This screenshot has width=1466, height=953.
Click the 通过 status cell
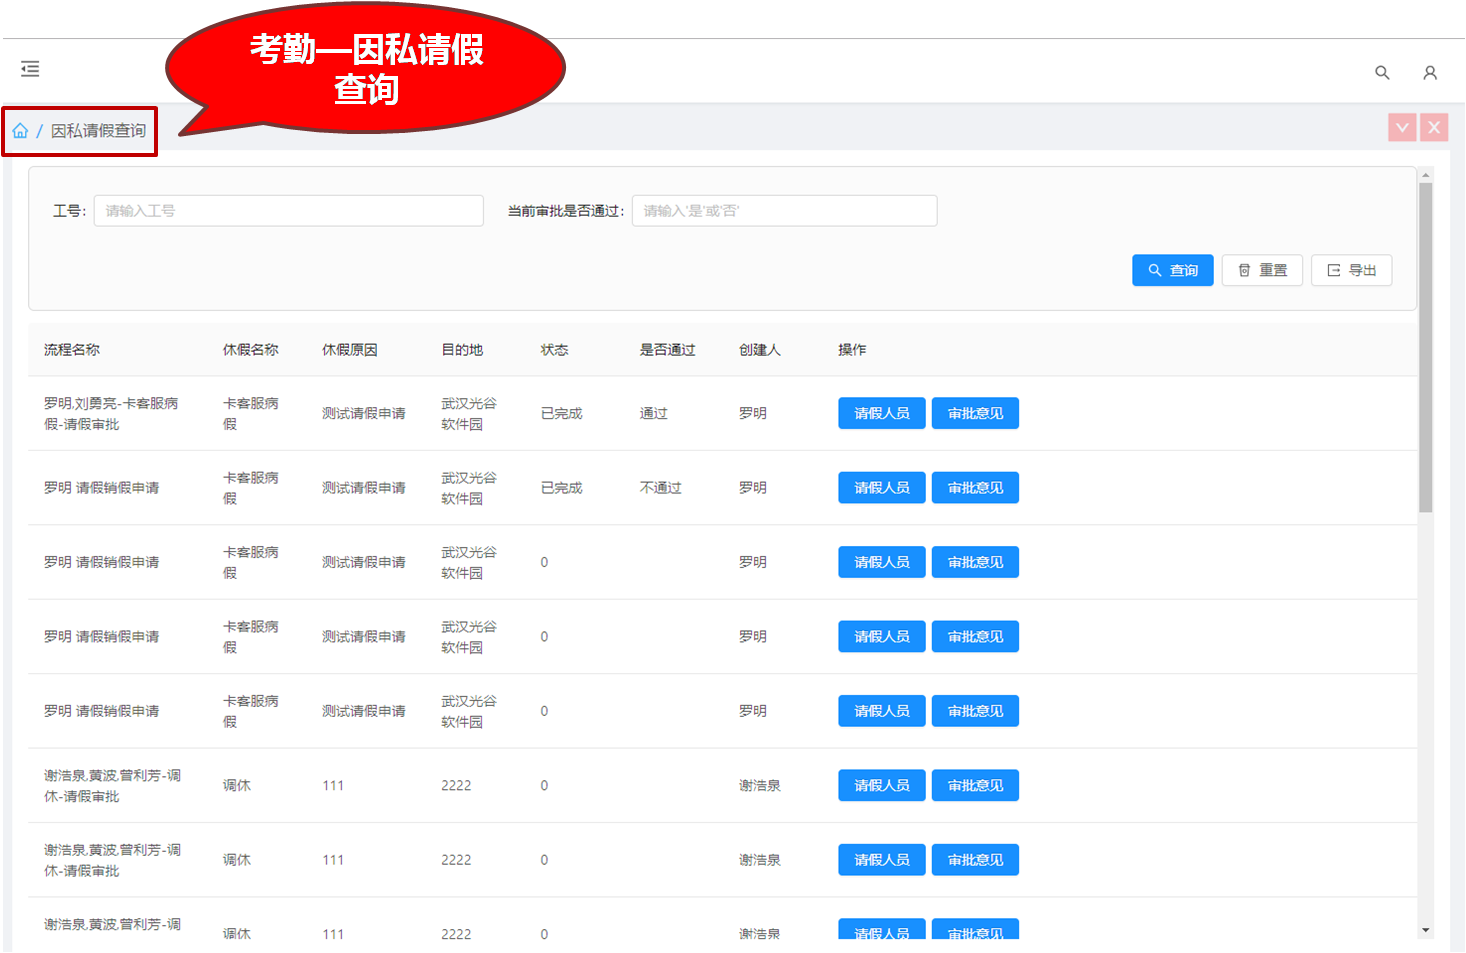653,414
